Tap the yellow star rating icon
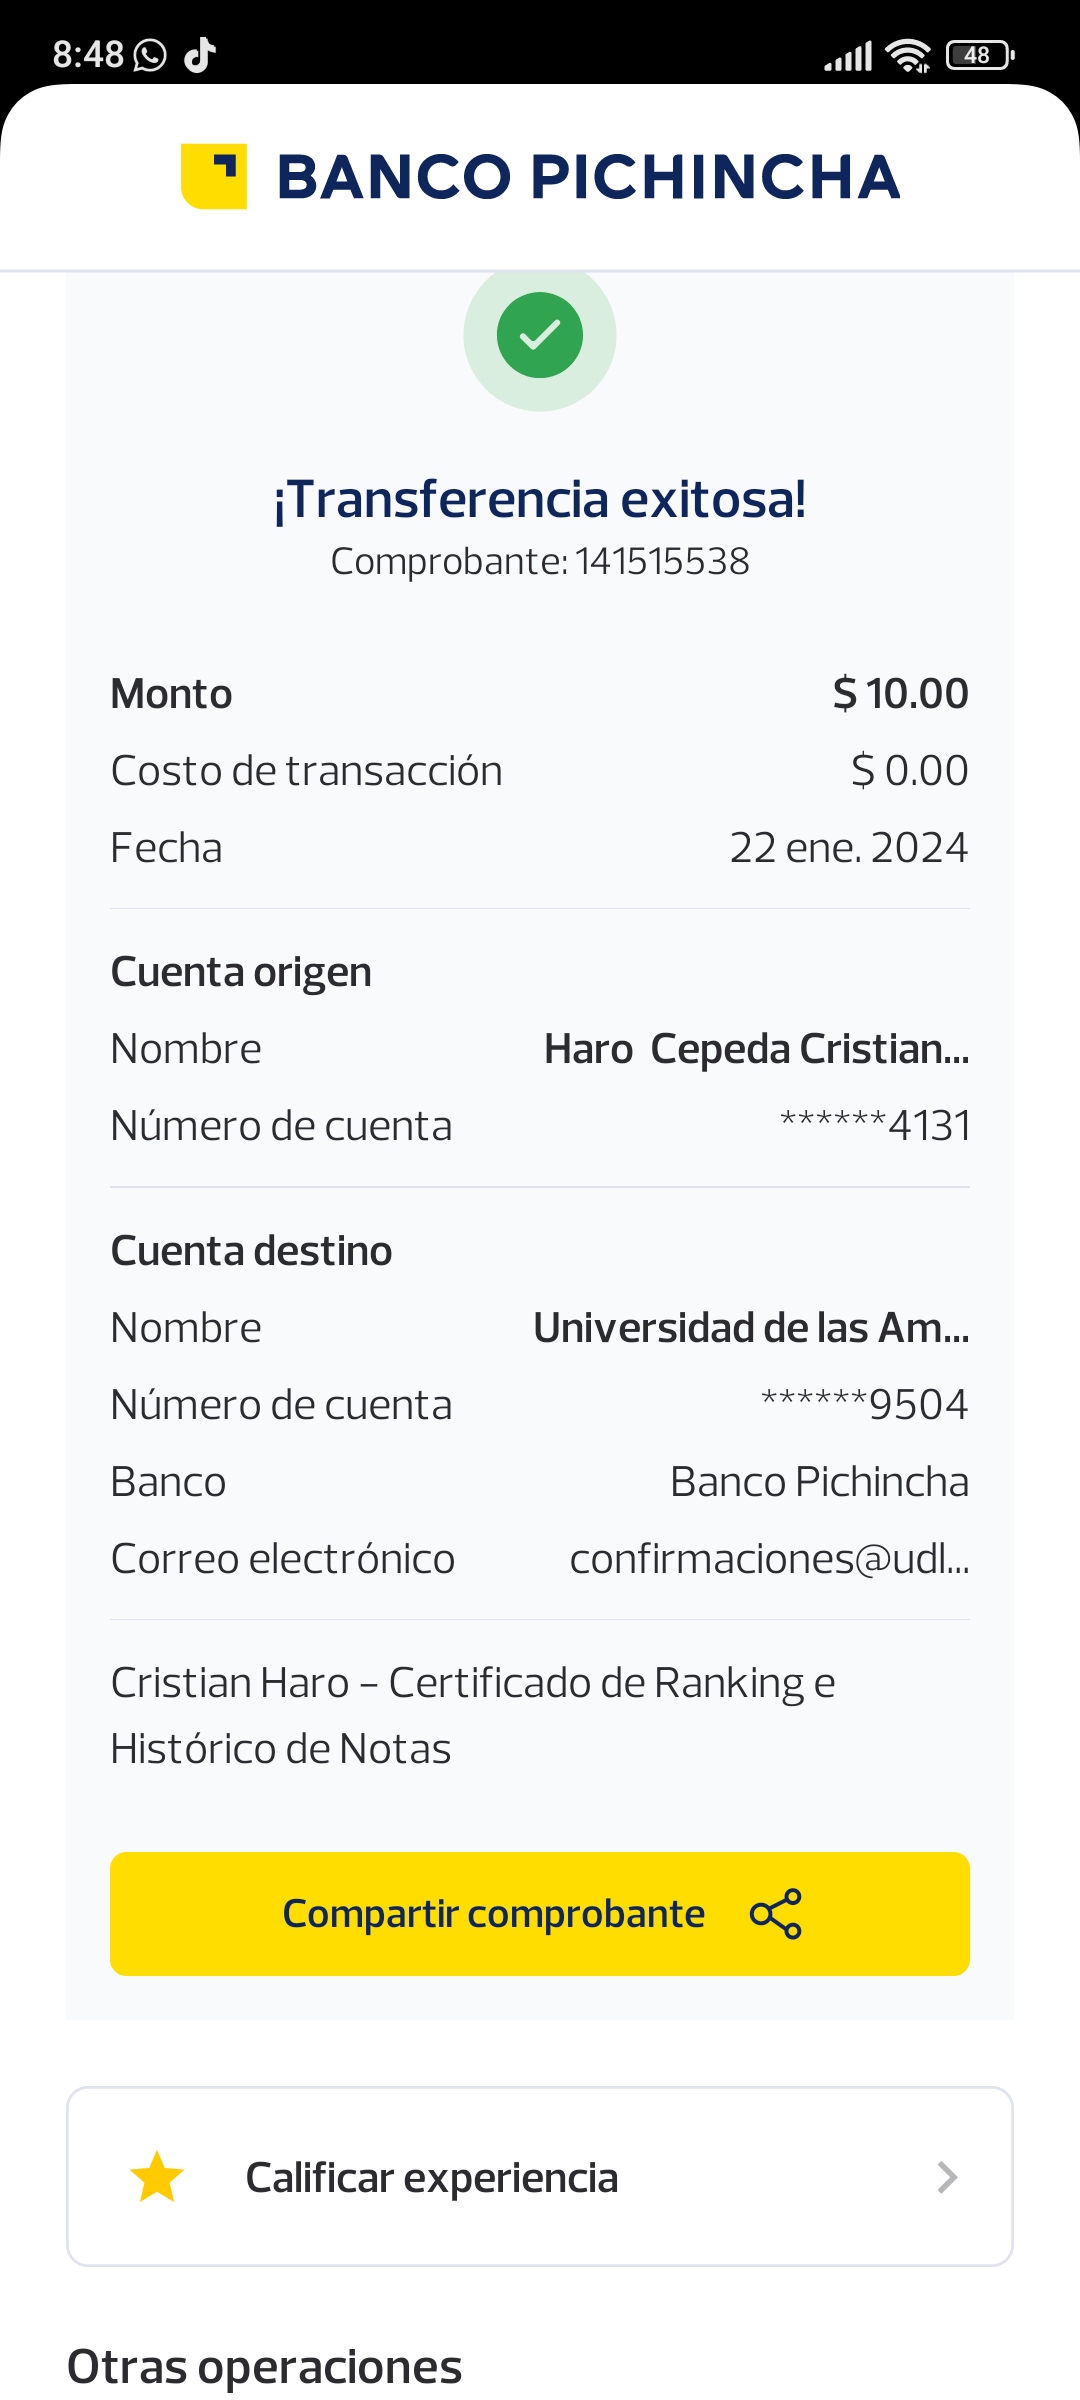This screenshot has width=1080, height=2400. click(x=157, y=2177)
